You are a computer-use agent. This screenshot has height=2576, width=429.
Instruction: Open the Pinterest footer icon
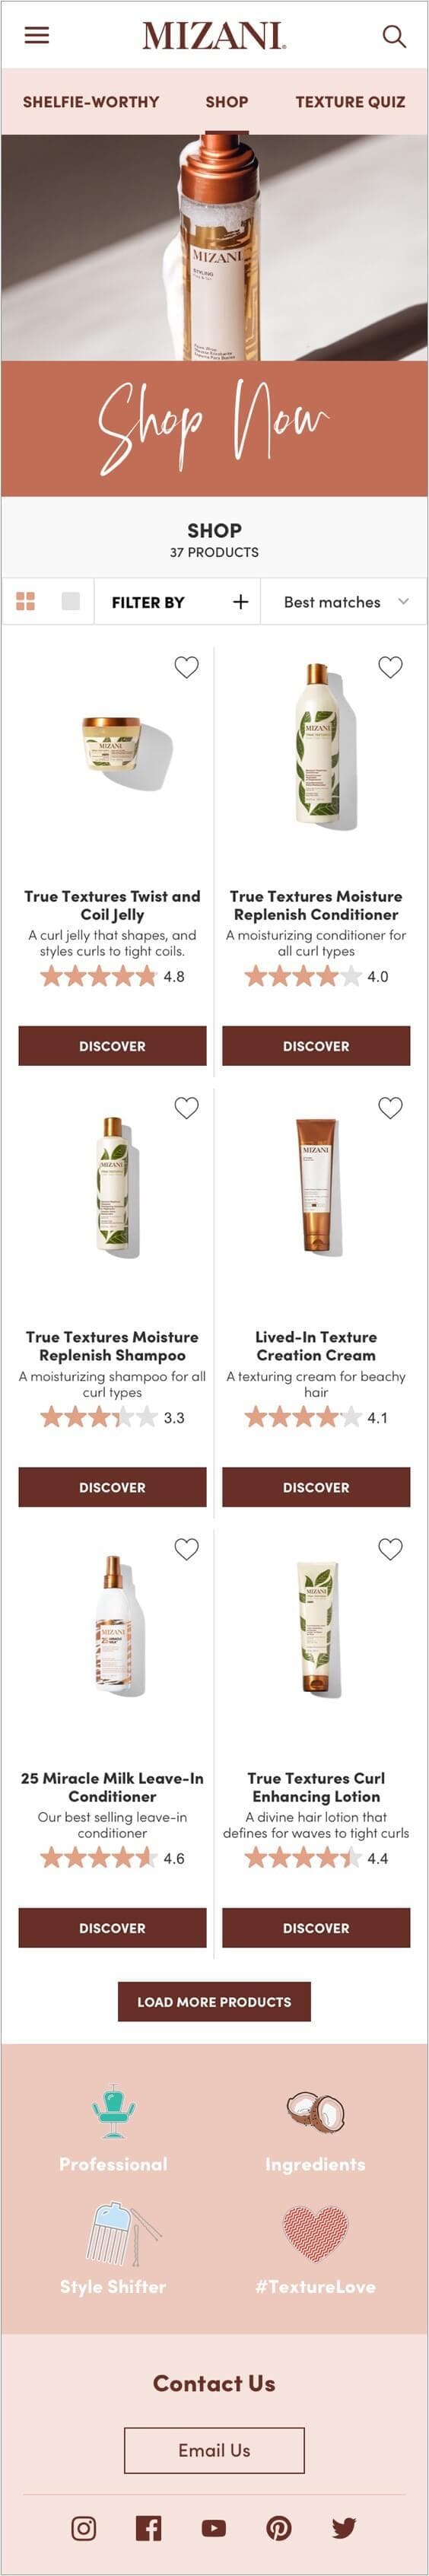(279, 2527)
